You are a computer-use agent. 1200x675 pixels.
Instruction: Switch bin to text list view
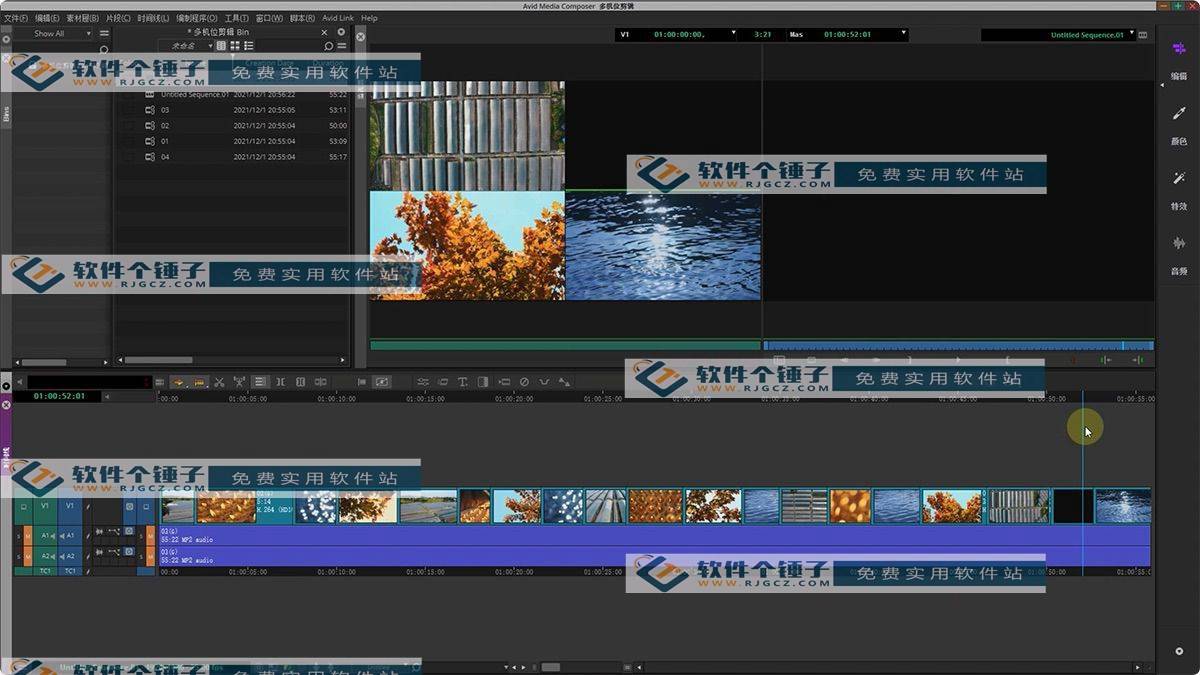tap(222, 45)
